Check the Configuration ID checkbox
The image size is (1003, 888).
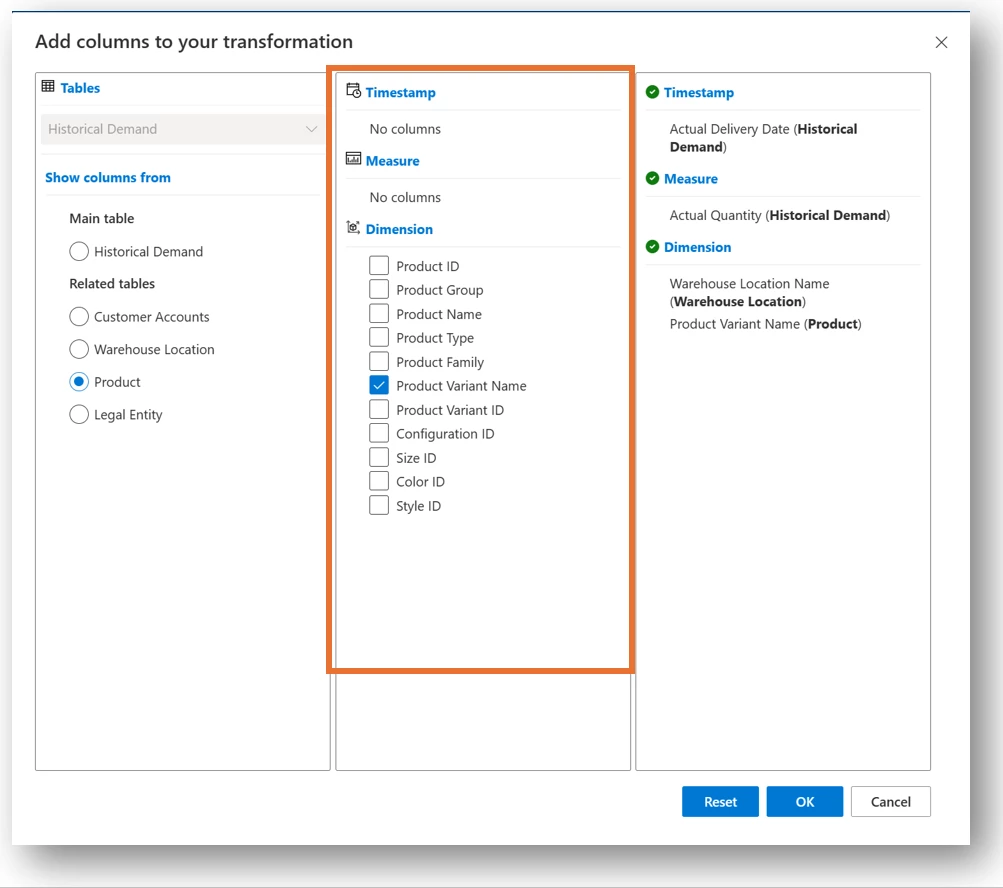(379, 433)
